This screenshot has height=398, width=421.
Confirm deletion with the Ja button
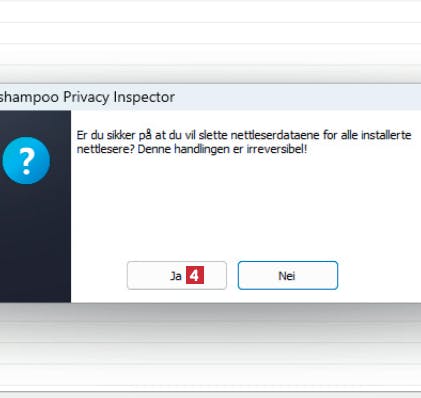pyautogui.click(x=177, y=275)
